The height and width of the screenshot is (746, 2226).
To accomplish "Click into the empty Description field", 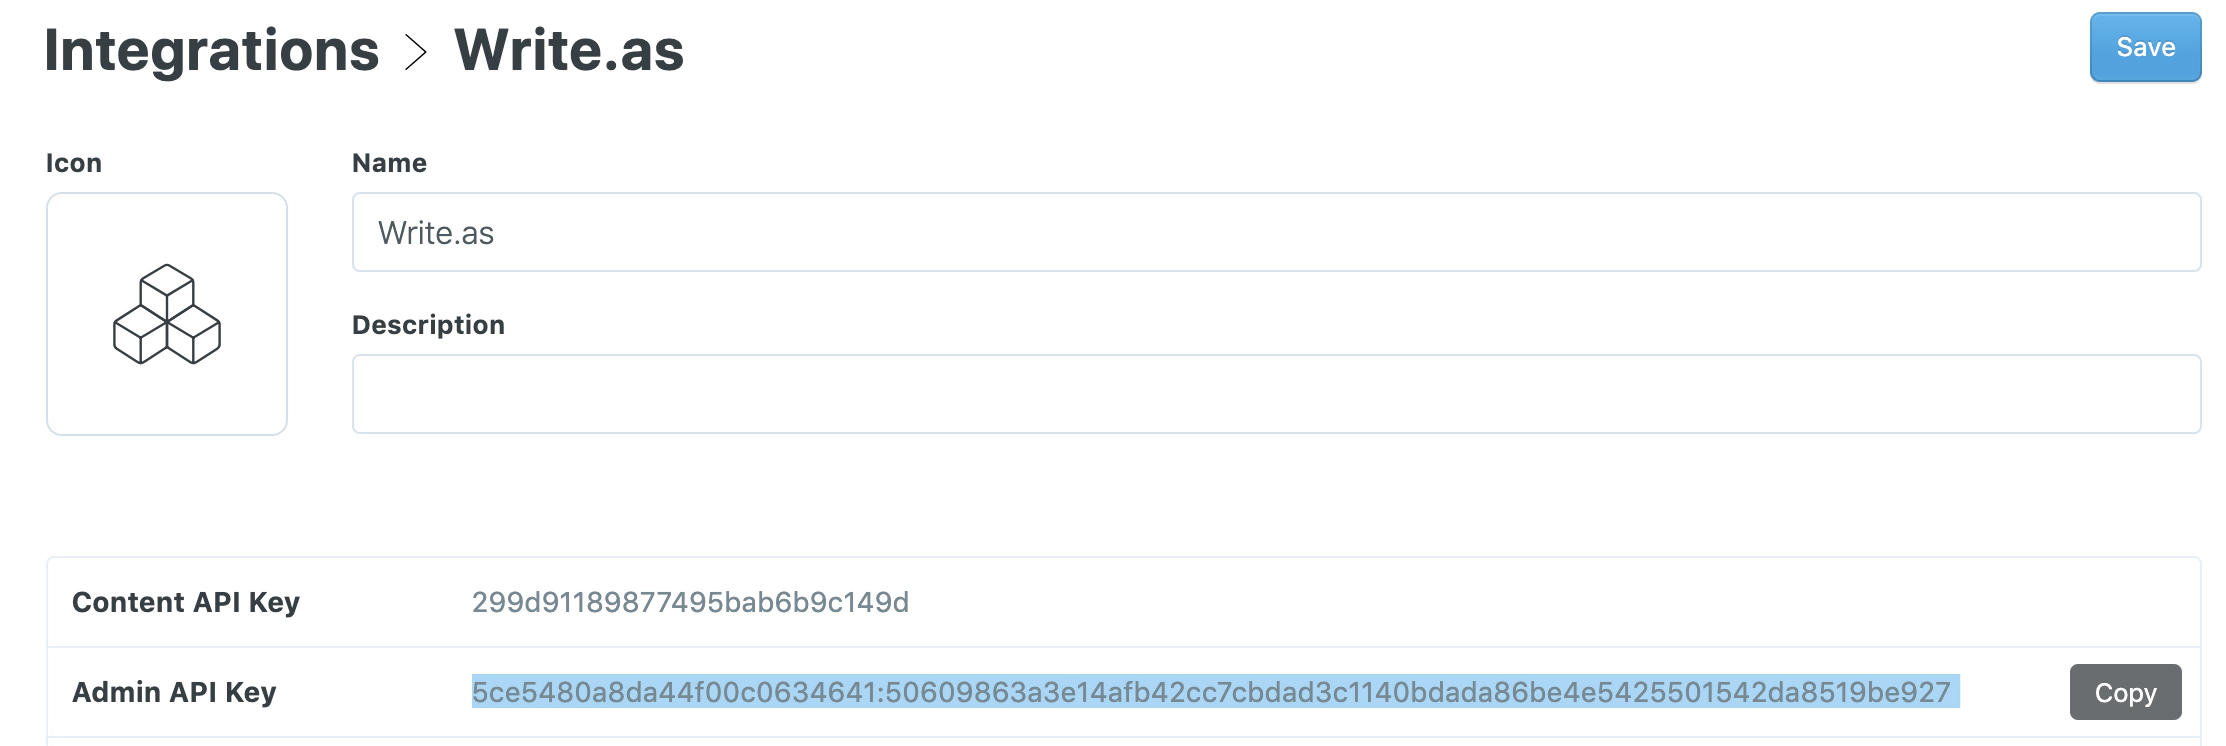I will pos(1275,394).
